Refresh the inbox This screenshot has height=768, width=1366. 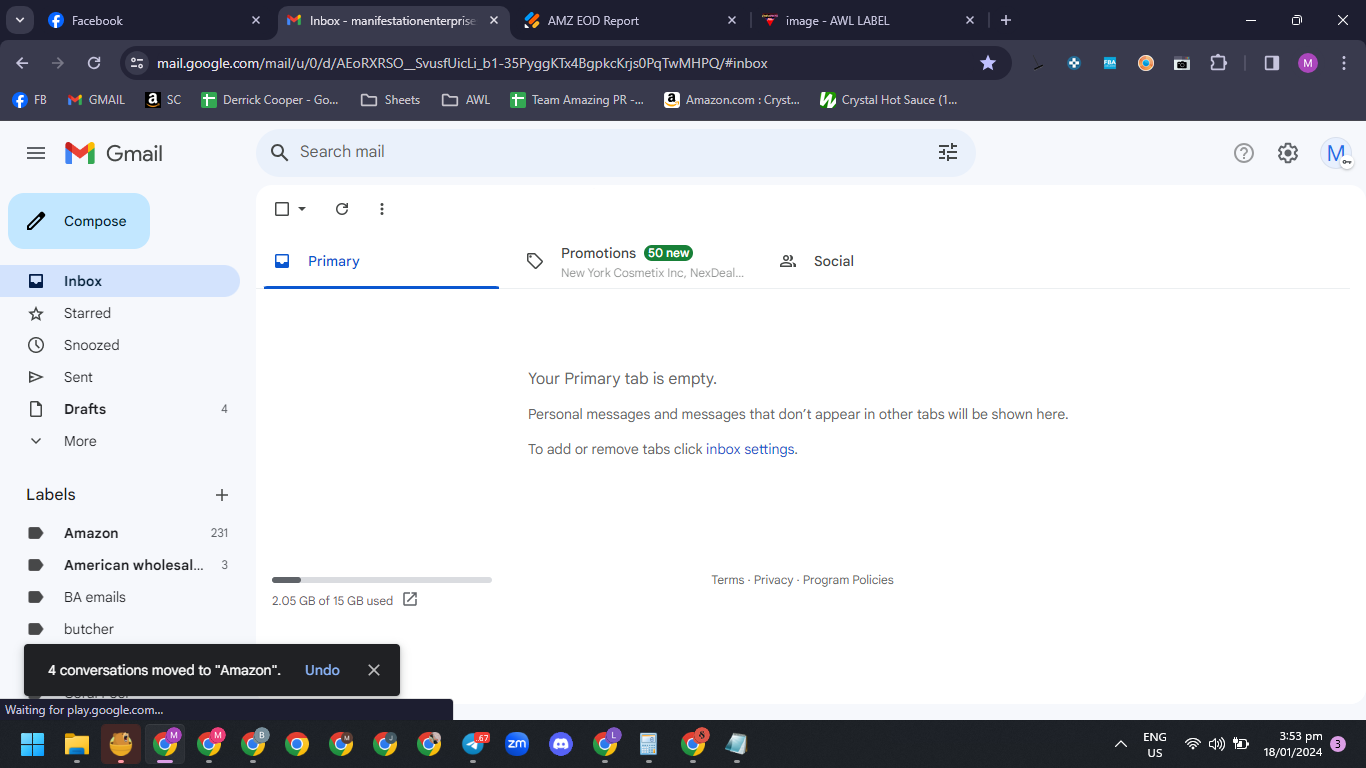click(x=342, y=209)
